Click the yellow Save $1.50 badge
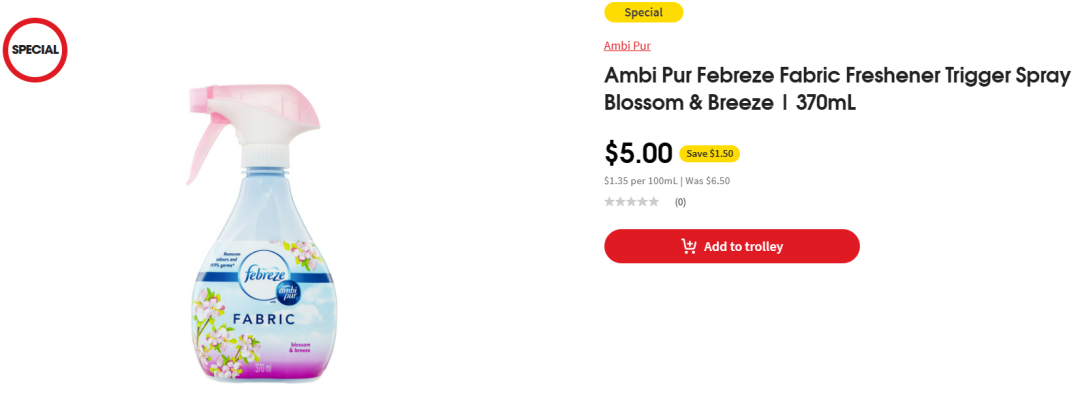The width and height of the screenshot is (1080, 399). pos(709,154)
